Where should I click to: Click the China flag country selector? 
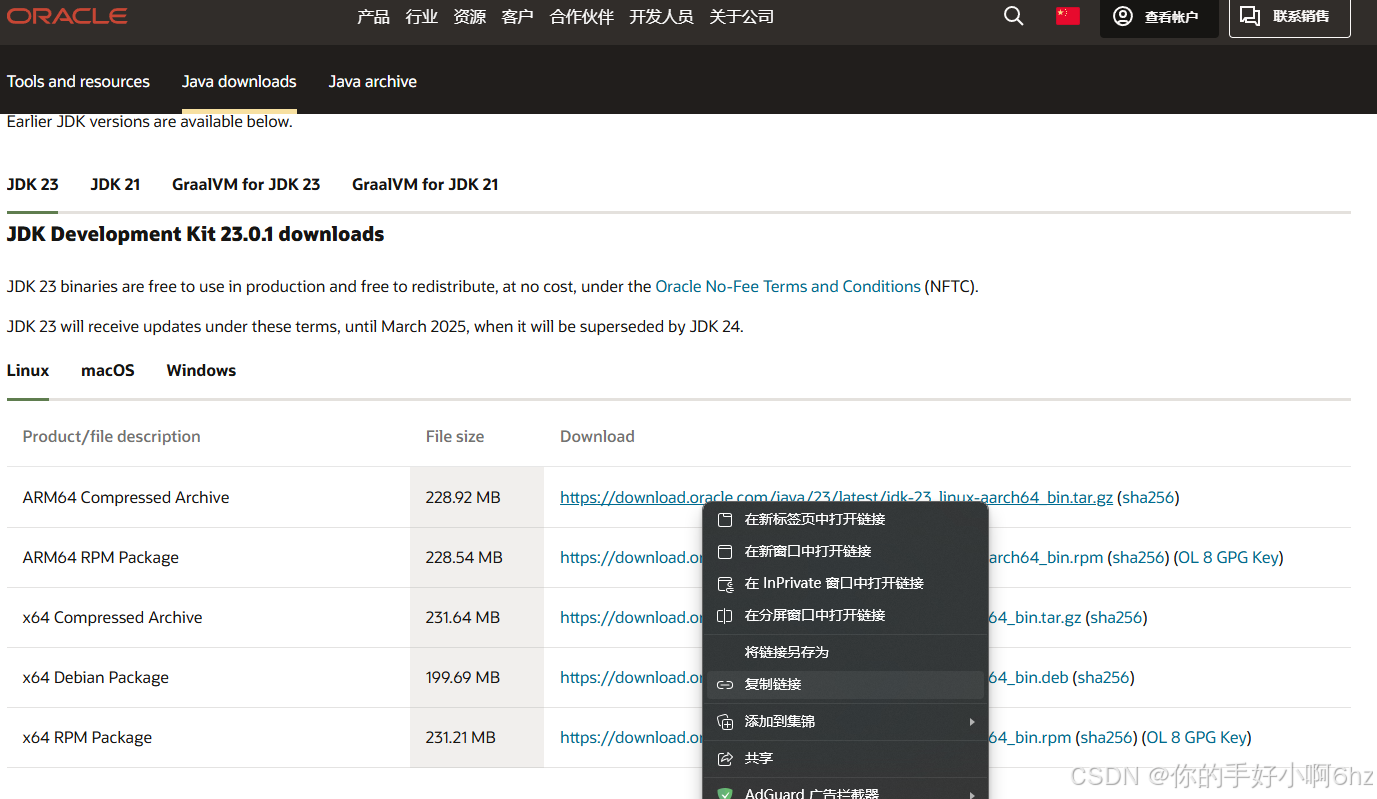[x=1068, y=16]
